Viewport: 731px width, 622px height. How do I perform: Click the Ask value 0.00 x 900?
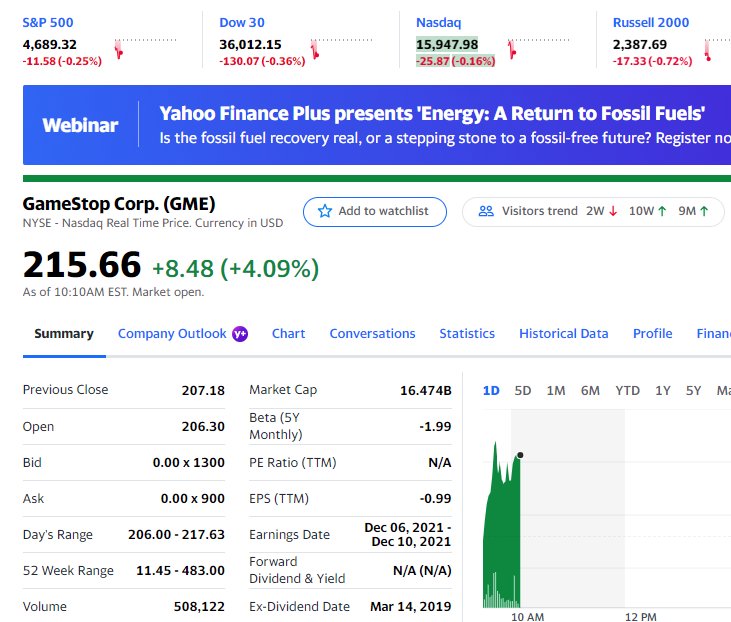(193, 498)
